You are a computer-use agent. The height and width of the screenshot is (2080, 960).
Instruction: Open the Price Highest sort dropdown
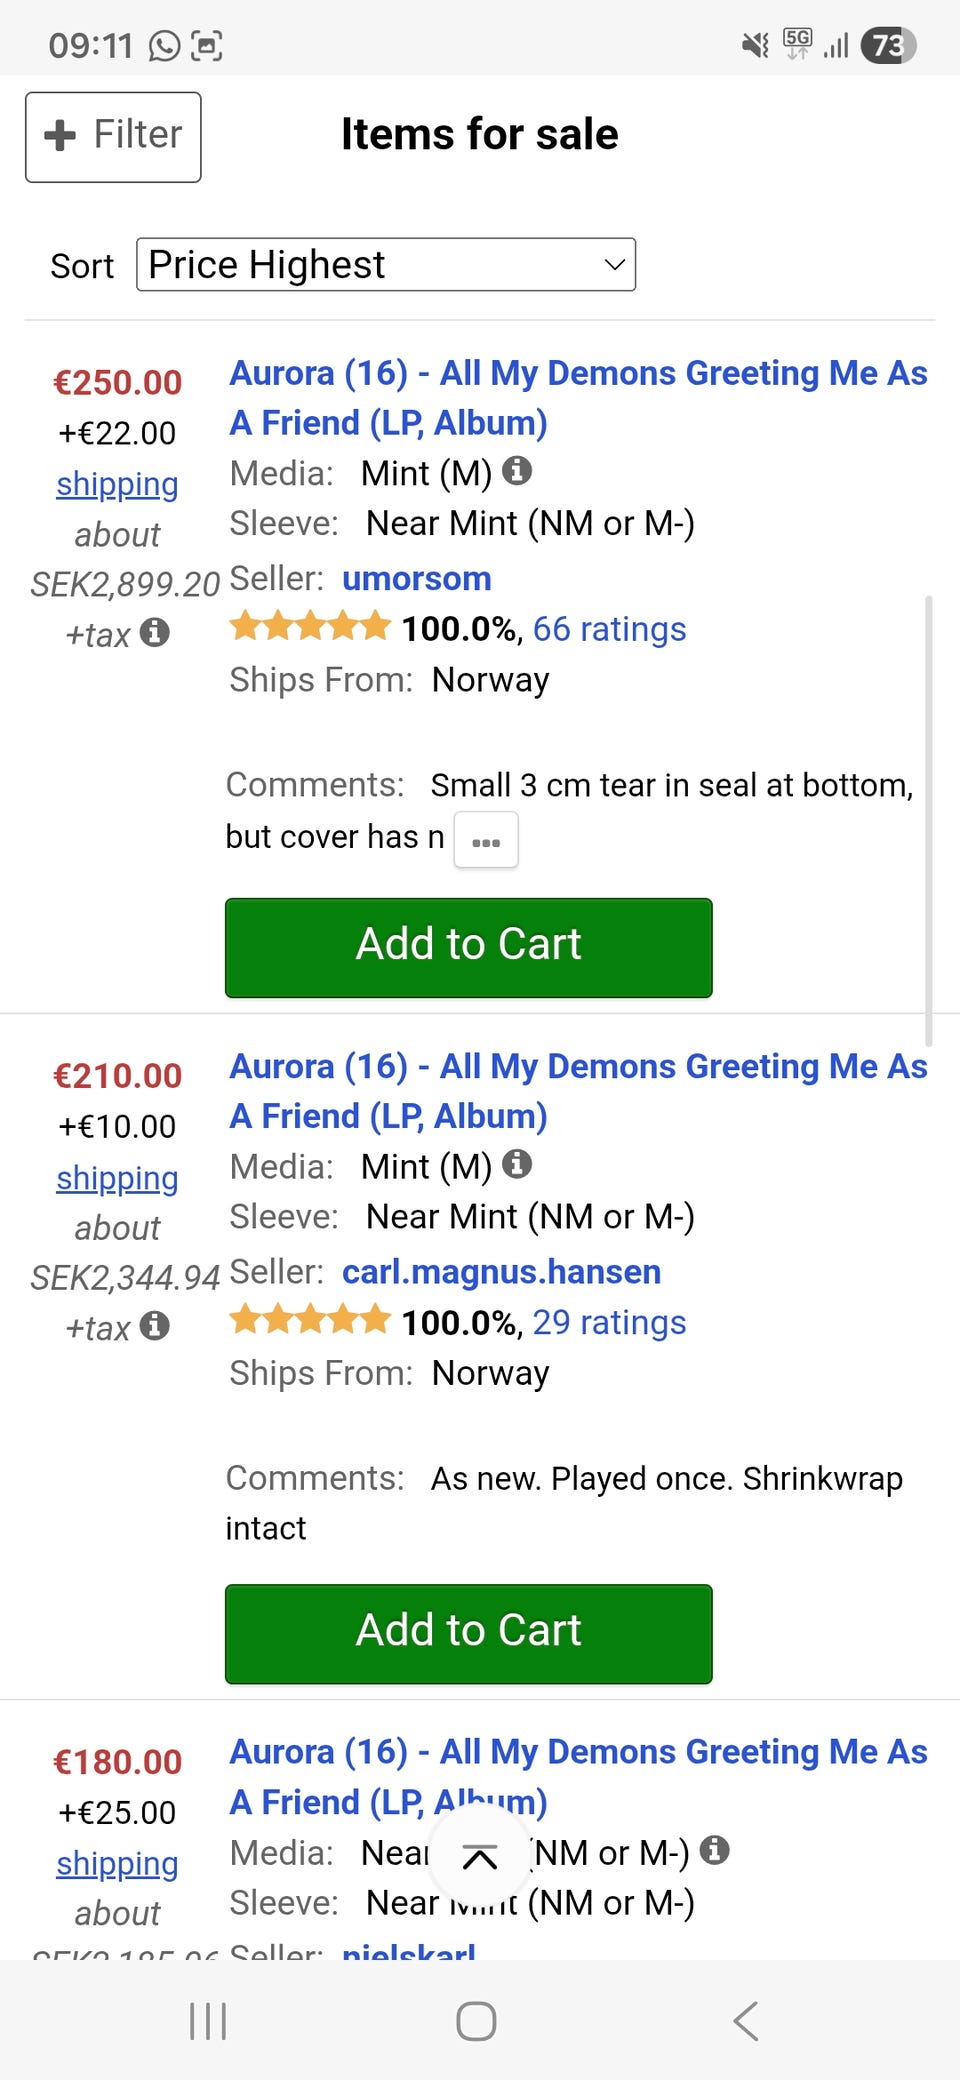tap(386, 265)
